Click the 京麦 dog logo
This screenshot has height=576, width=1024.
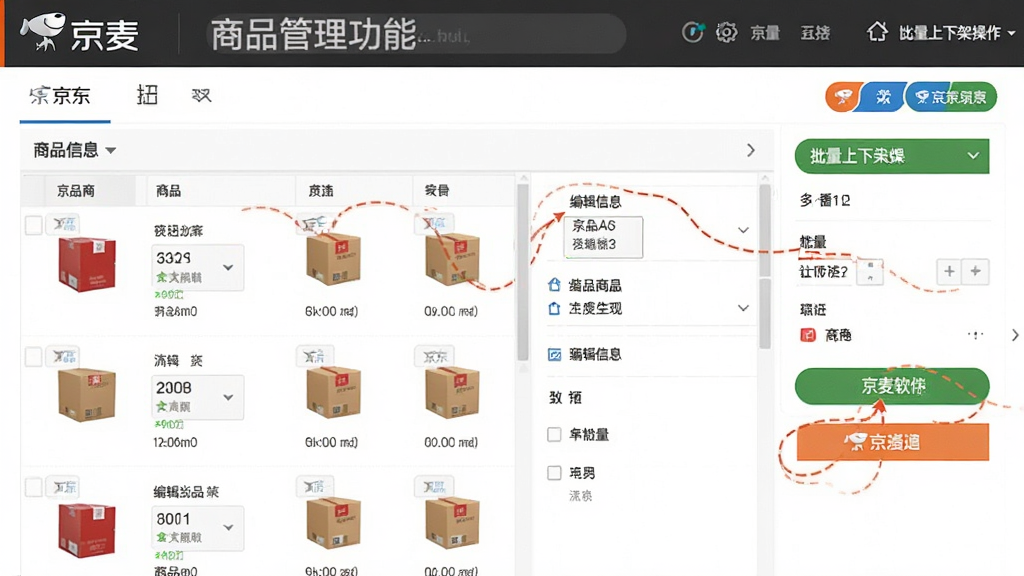43,31
